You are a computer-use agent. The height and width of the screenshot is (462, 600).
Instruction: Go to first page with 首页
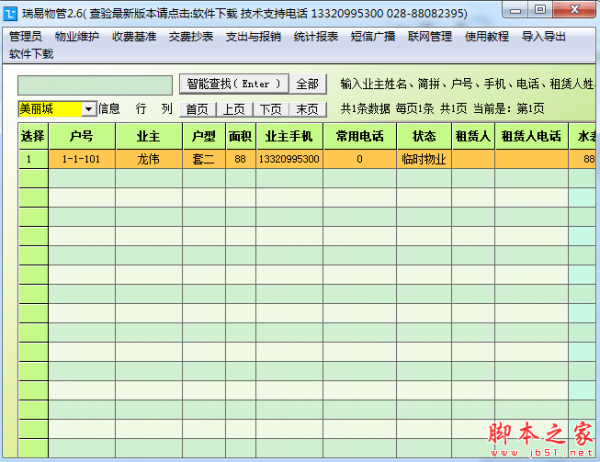[x=197, y=109]
